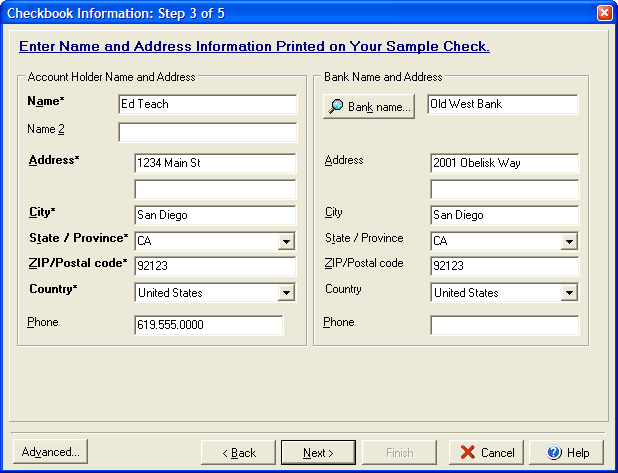Click the 1234 Main St address field
Image resolution: width=618 pixels, height=473 pixels.
point(215,163)
